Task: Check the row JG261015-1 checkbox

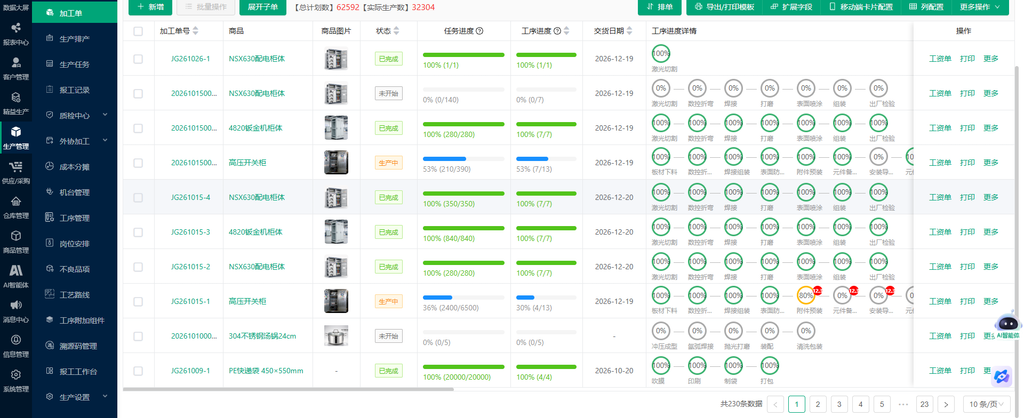Action: 138,301
